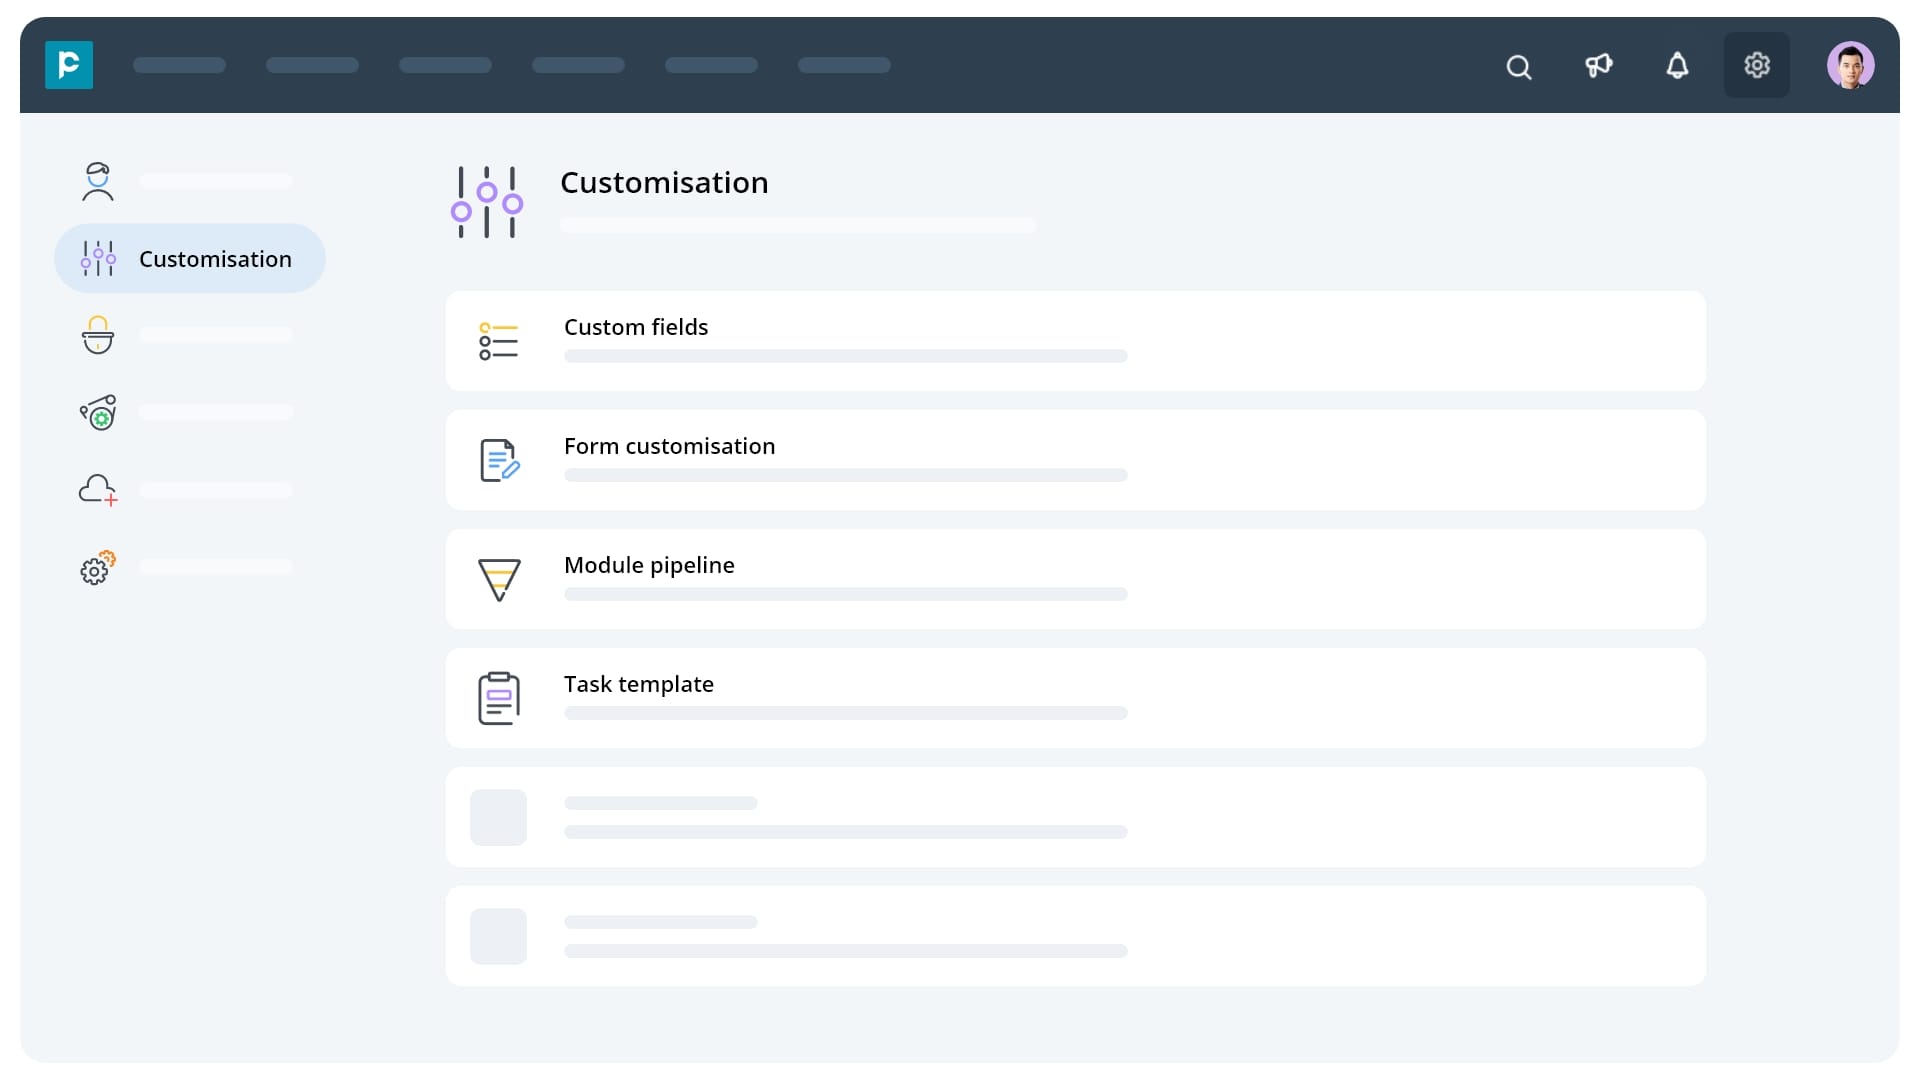The width and height of the screenshot is (1920, 1080).
Task: Click the cloud import icon in sidebar
Action: 97,489
